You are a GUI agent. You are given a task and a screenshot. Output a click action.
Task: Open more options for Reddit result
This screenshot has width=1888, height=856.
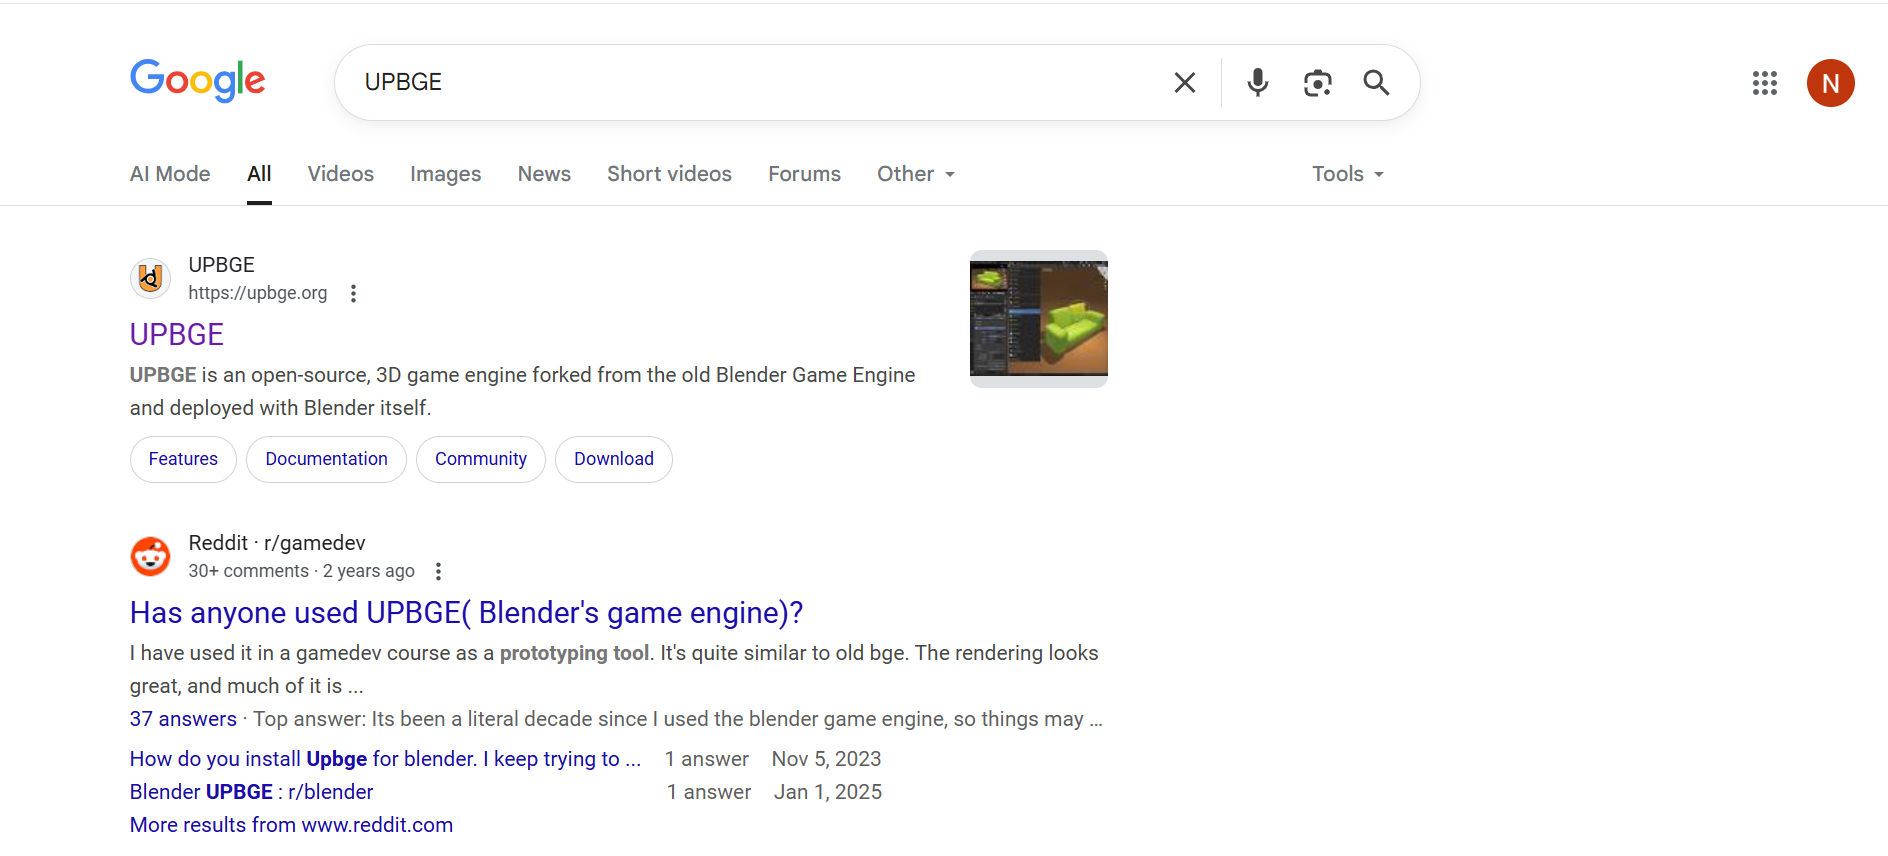click(x=438, y=571)
